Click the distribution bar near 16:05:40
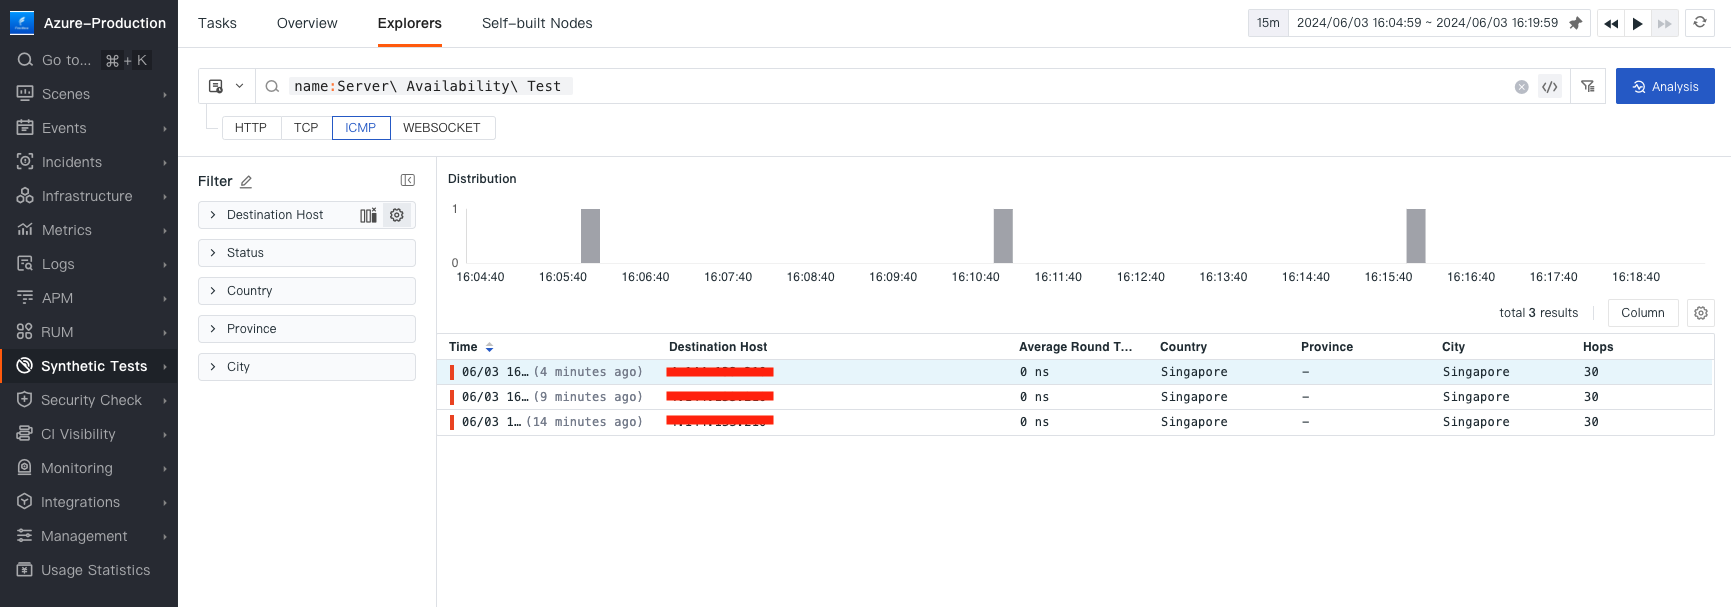 (590, 236)
